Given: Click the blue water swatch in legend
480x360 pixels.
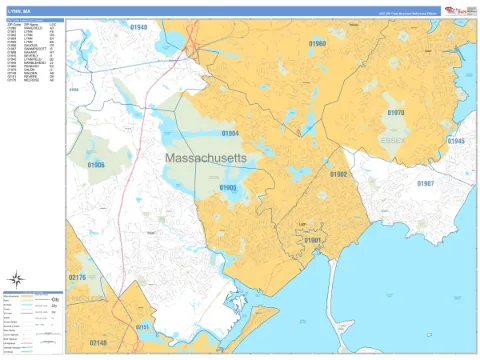Looking at the screenshot, I should (27, 305).
